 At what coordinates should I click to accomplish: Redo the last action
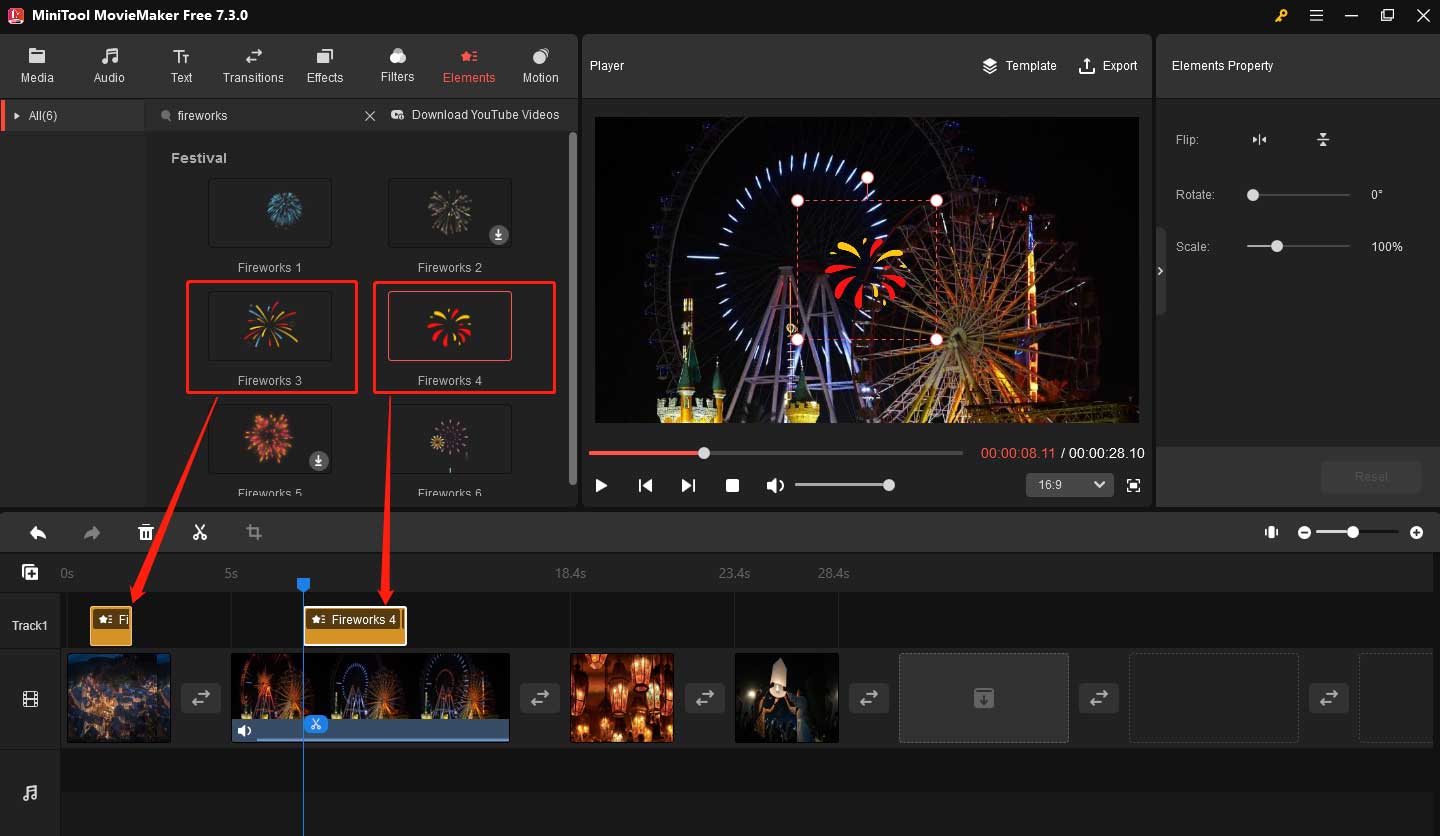(x=92, y=532)
